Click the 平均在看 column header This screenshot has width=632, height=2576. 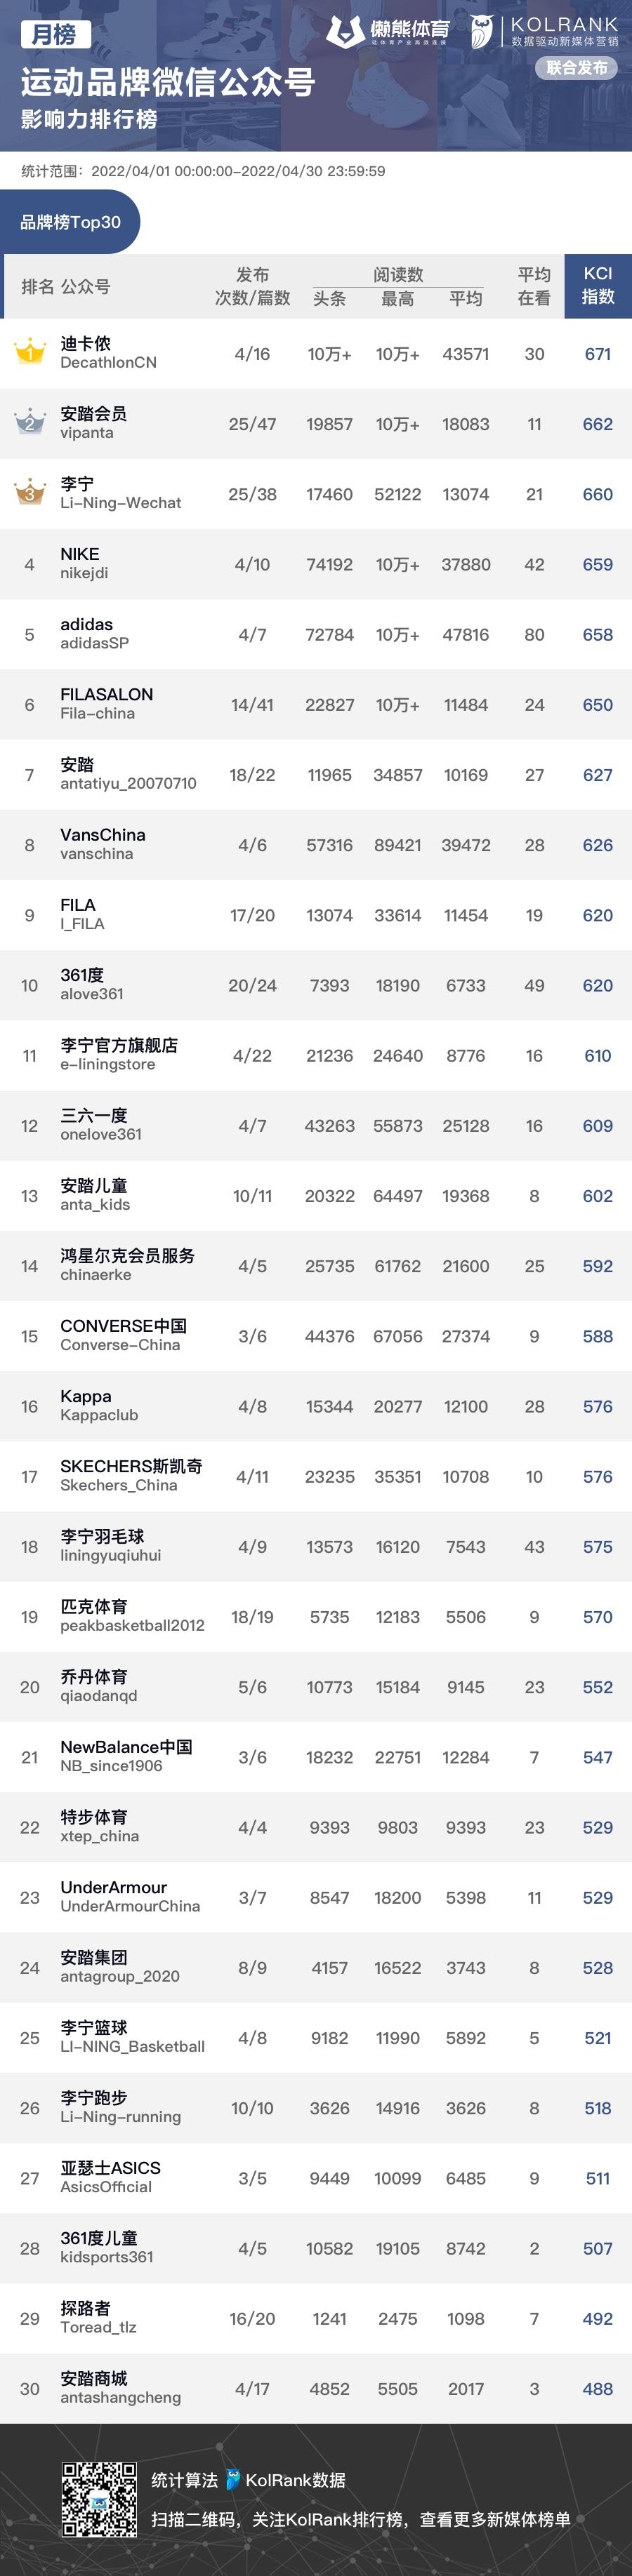pos(534,286)
